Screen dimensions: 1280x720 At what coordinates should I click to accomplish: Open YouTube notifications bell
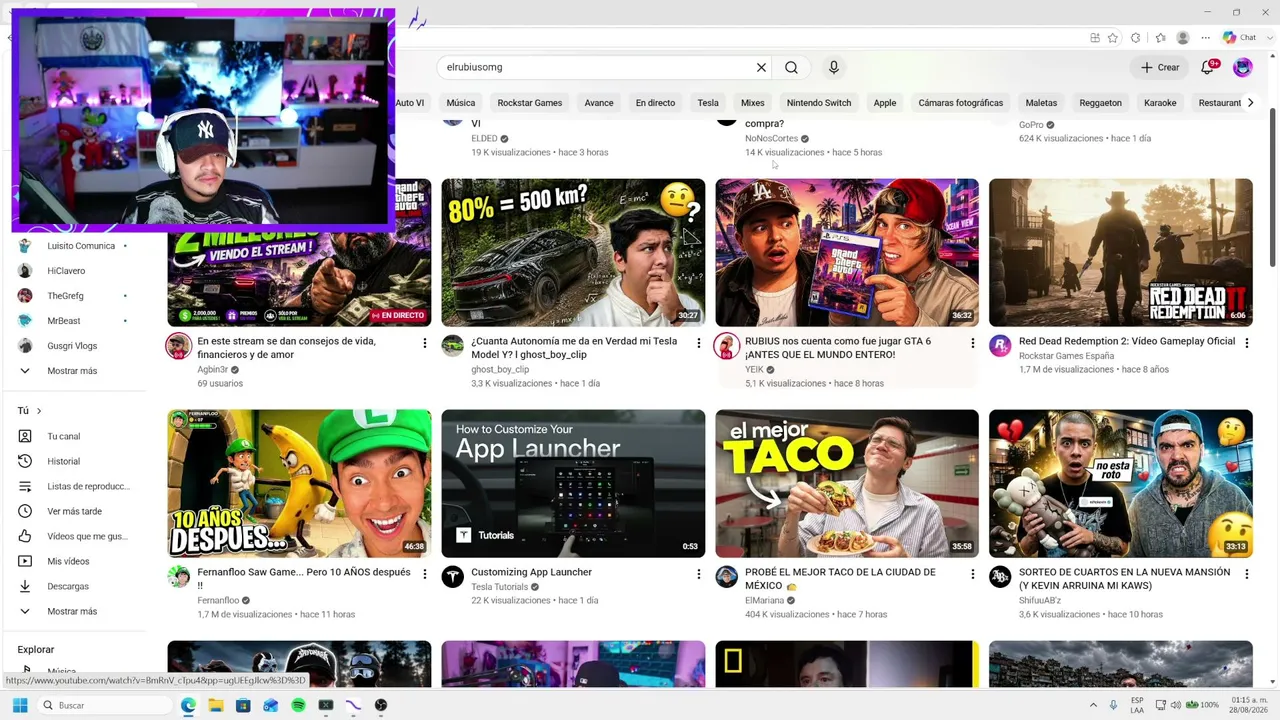(x=1208, y=67)
